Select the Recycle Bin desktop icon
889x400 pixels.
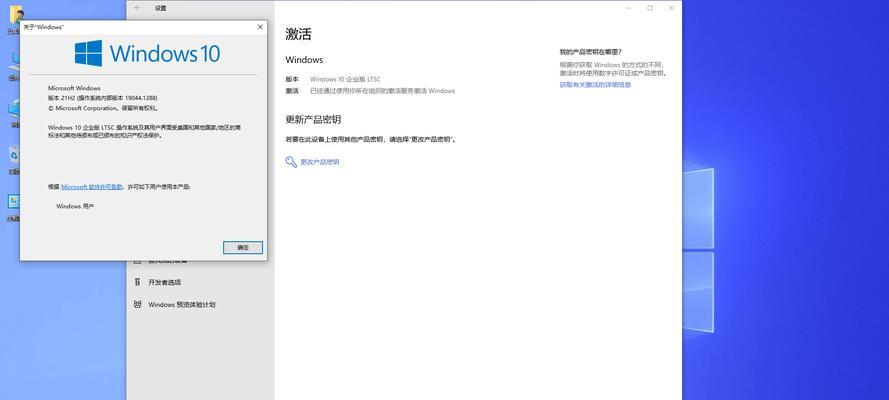point(14,158)
